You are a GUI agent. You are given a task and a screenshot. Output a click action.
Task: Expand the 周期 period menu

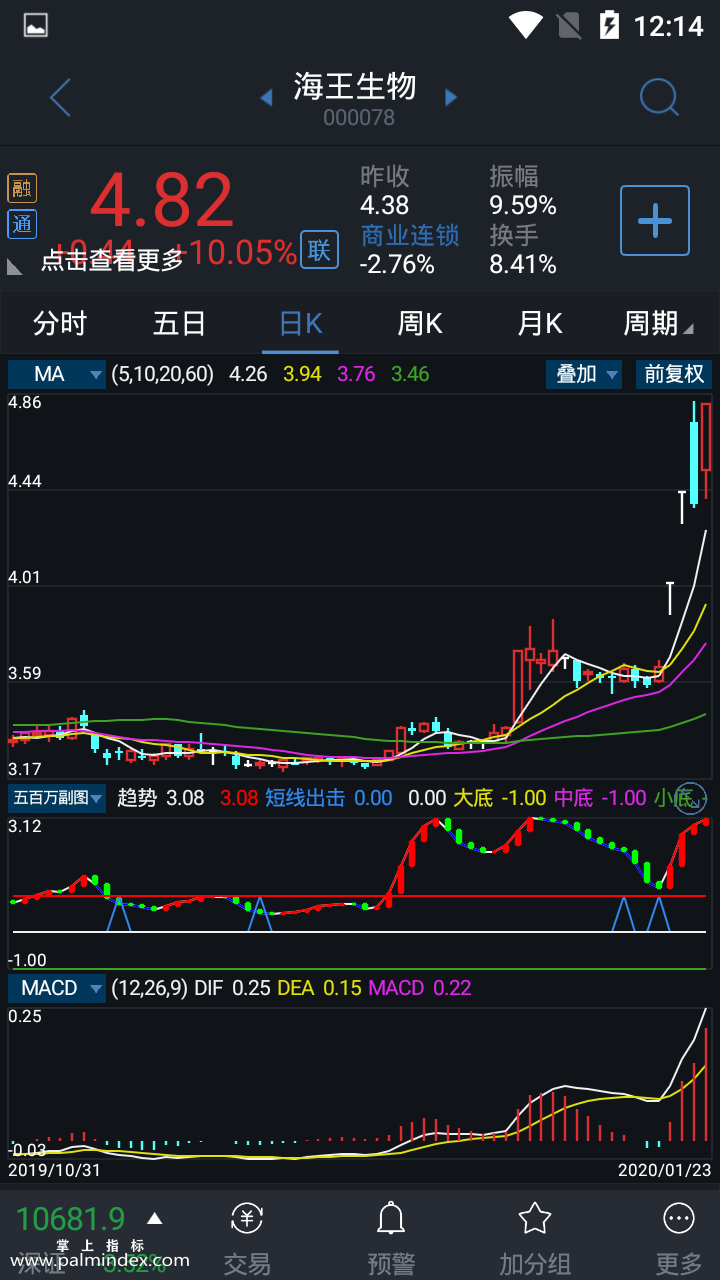657,323
